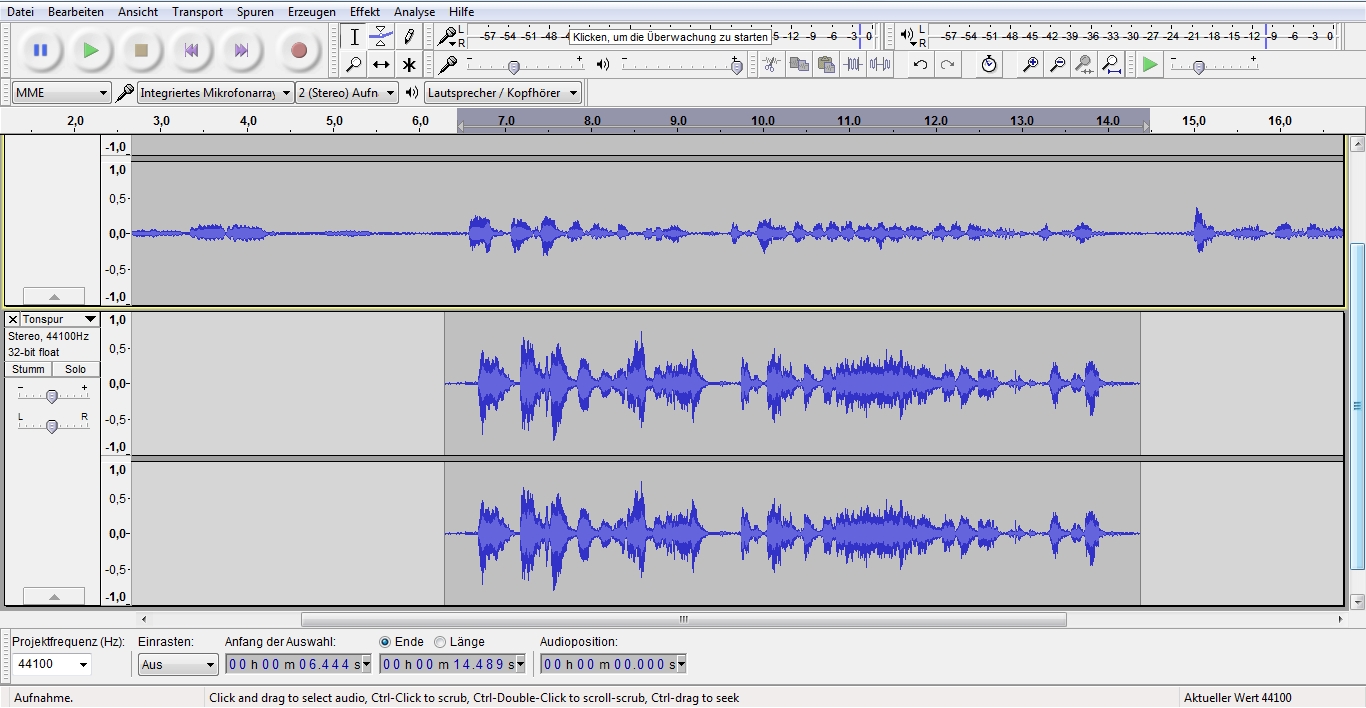1366x708 pixels.
Task: Click the Audioposition time field
Action: [612, 665]
